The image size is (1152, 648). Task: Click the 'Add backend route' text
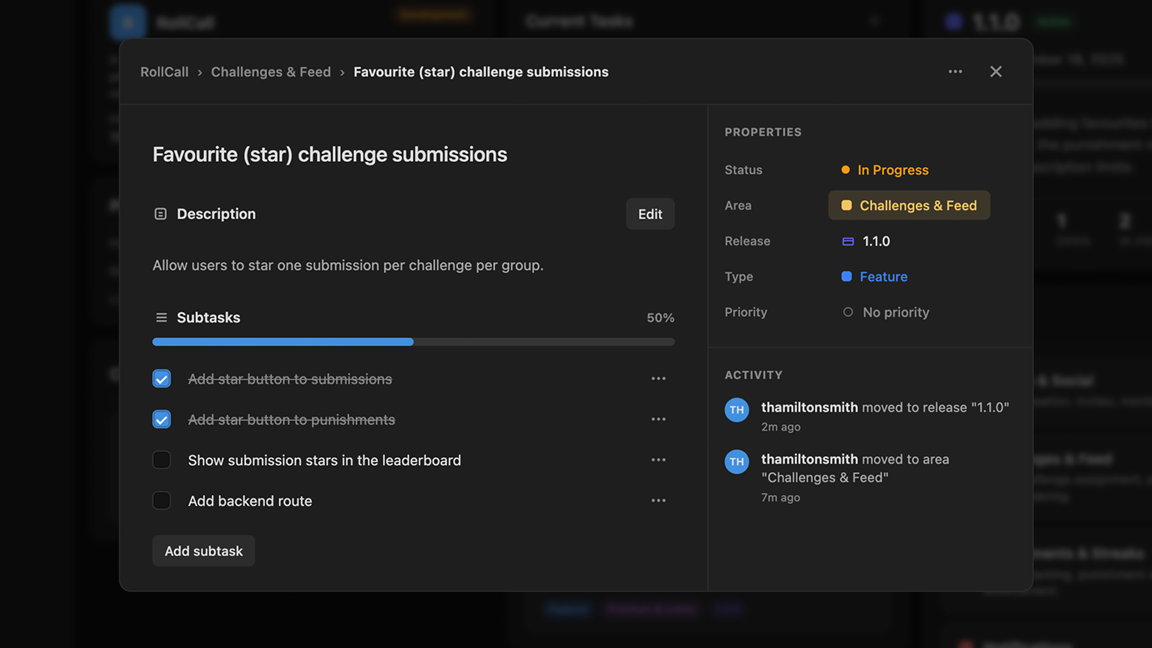pyautogui.click(x=250, y=501)
